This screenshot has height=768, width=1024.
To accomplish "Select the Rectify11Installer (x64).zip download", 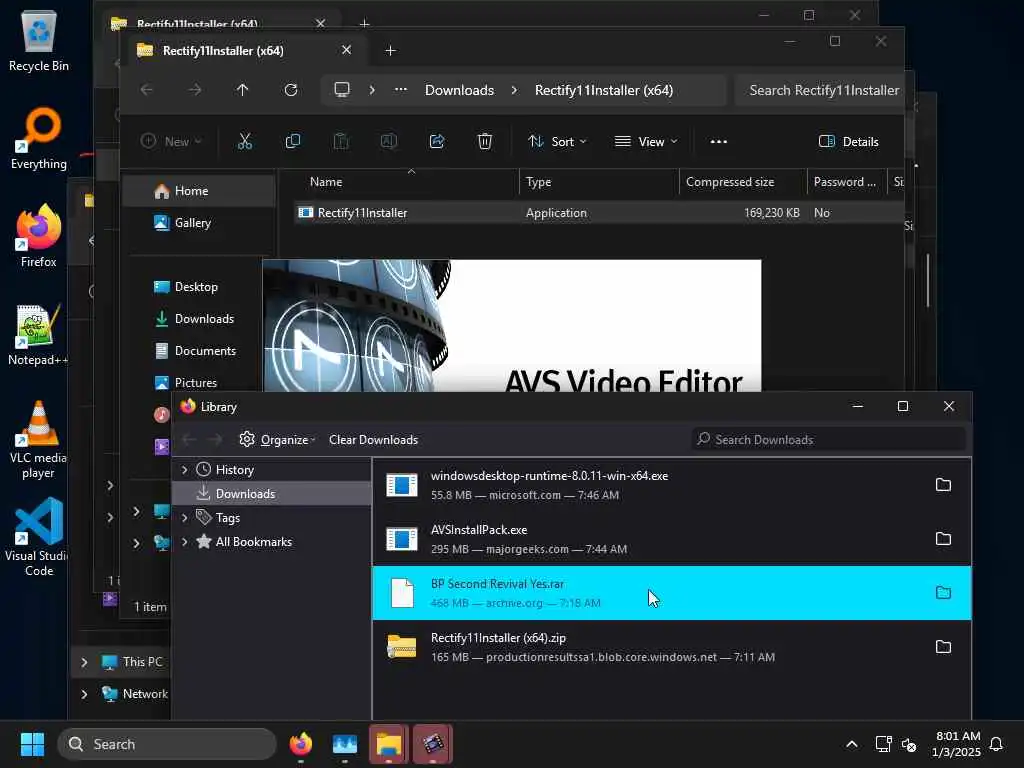I will coord(671,647).
